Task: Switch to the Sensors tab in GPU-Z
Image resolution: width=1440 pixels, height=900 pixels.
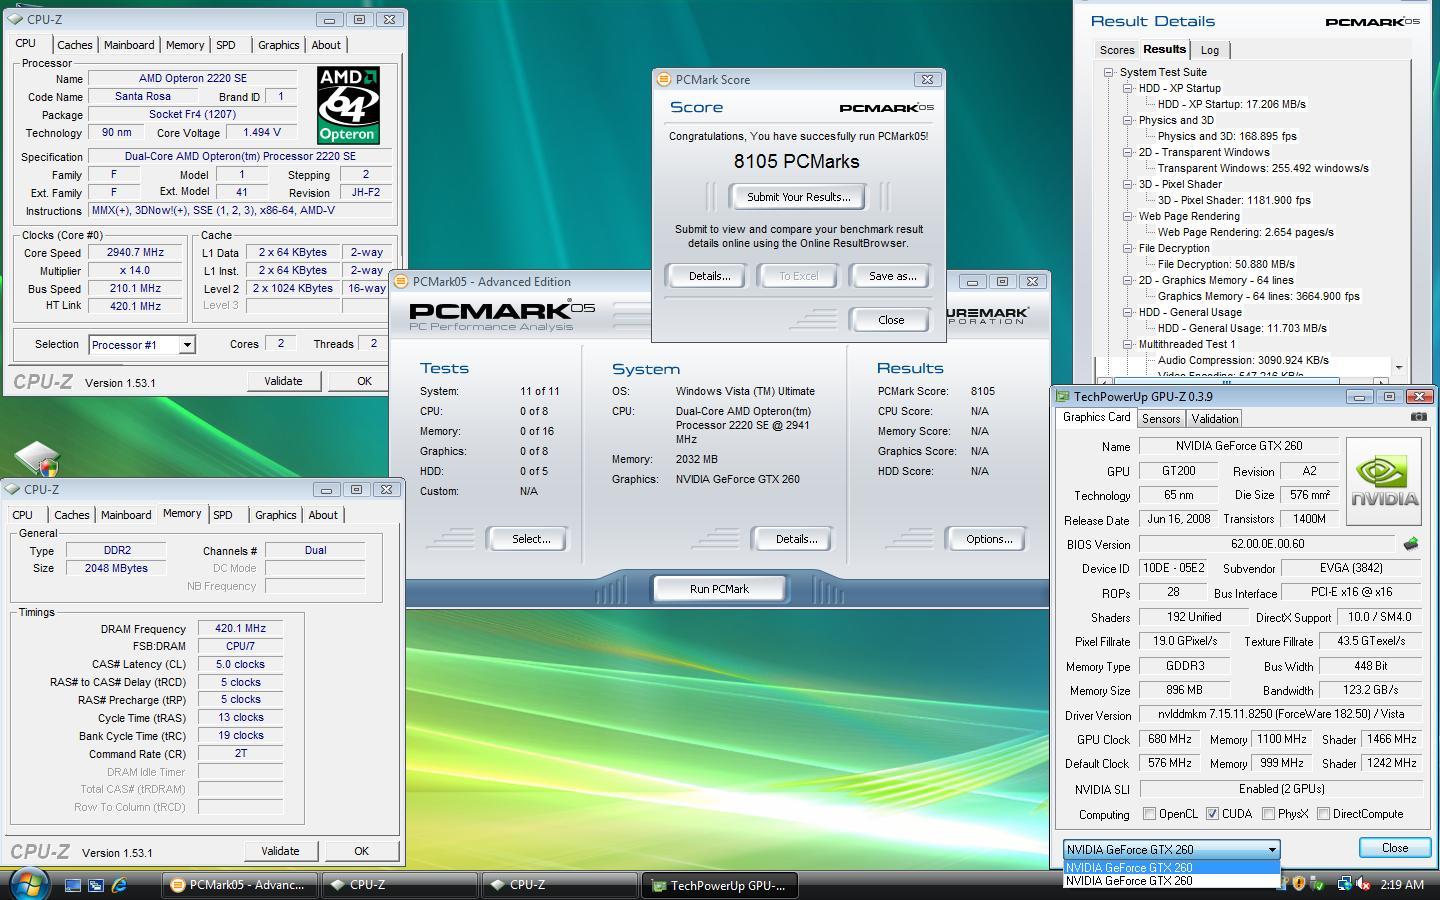Action: point(1161,419)
